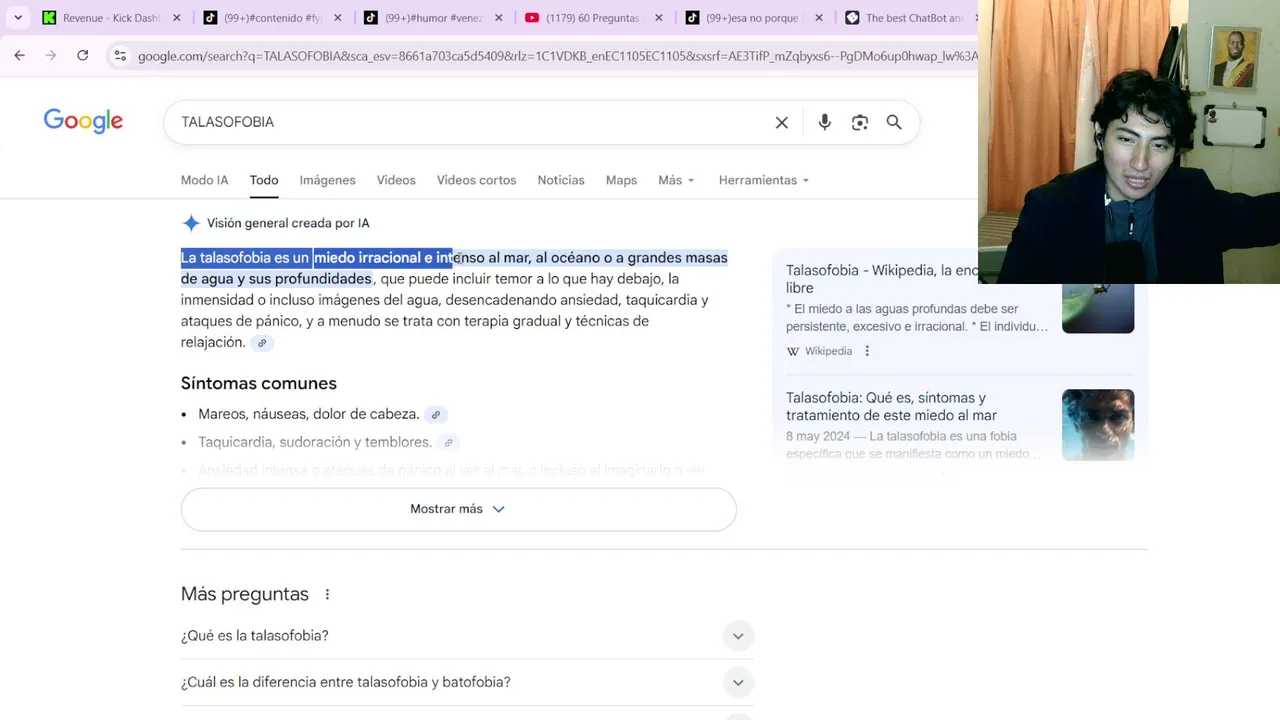Close the TikTok #humor tab
The height and width of the screenshot is (720, 1280).
(499, 18)
